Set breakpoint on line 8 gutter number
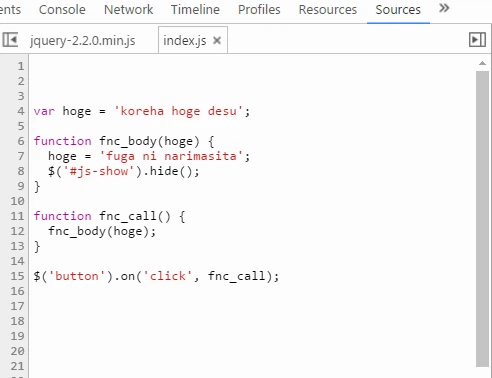492x378 pixels. point(21,171)
